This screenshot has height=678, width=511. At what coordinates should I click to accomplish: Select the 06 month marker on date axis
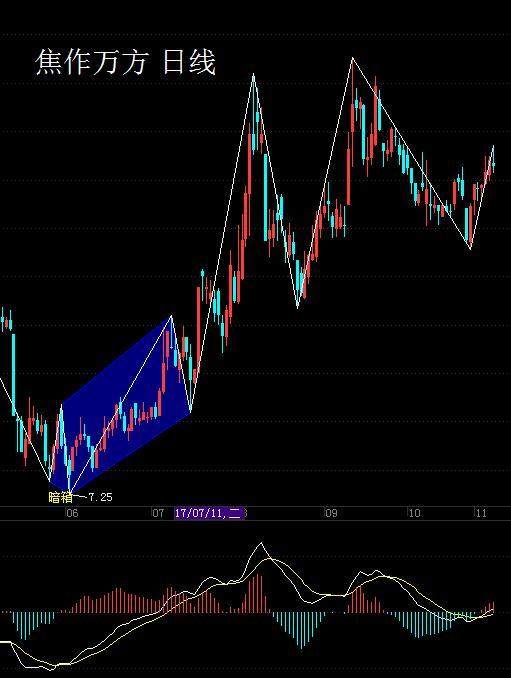pos(72,513)
